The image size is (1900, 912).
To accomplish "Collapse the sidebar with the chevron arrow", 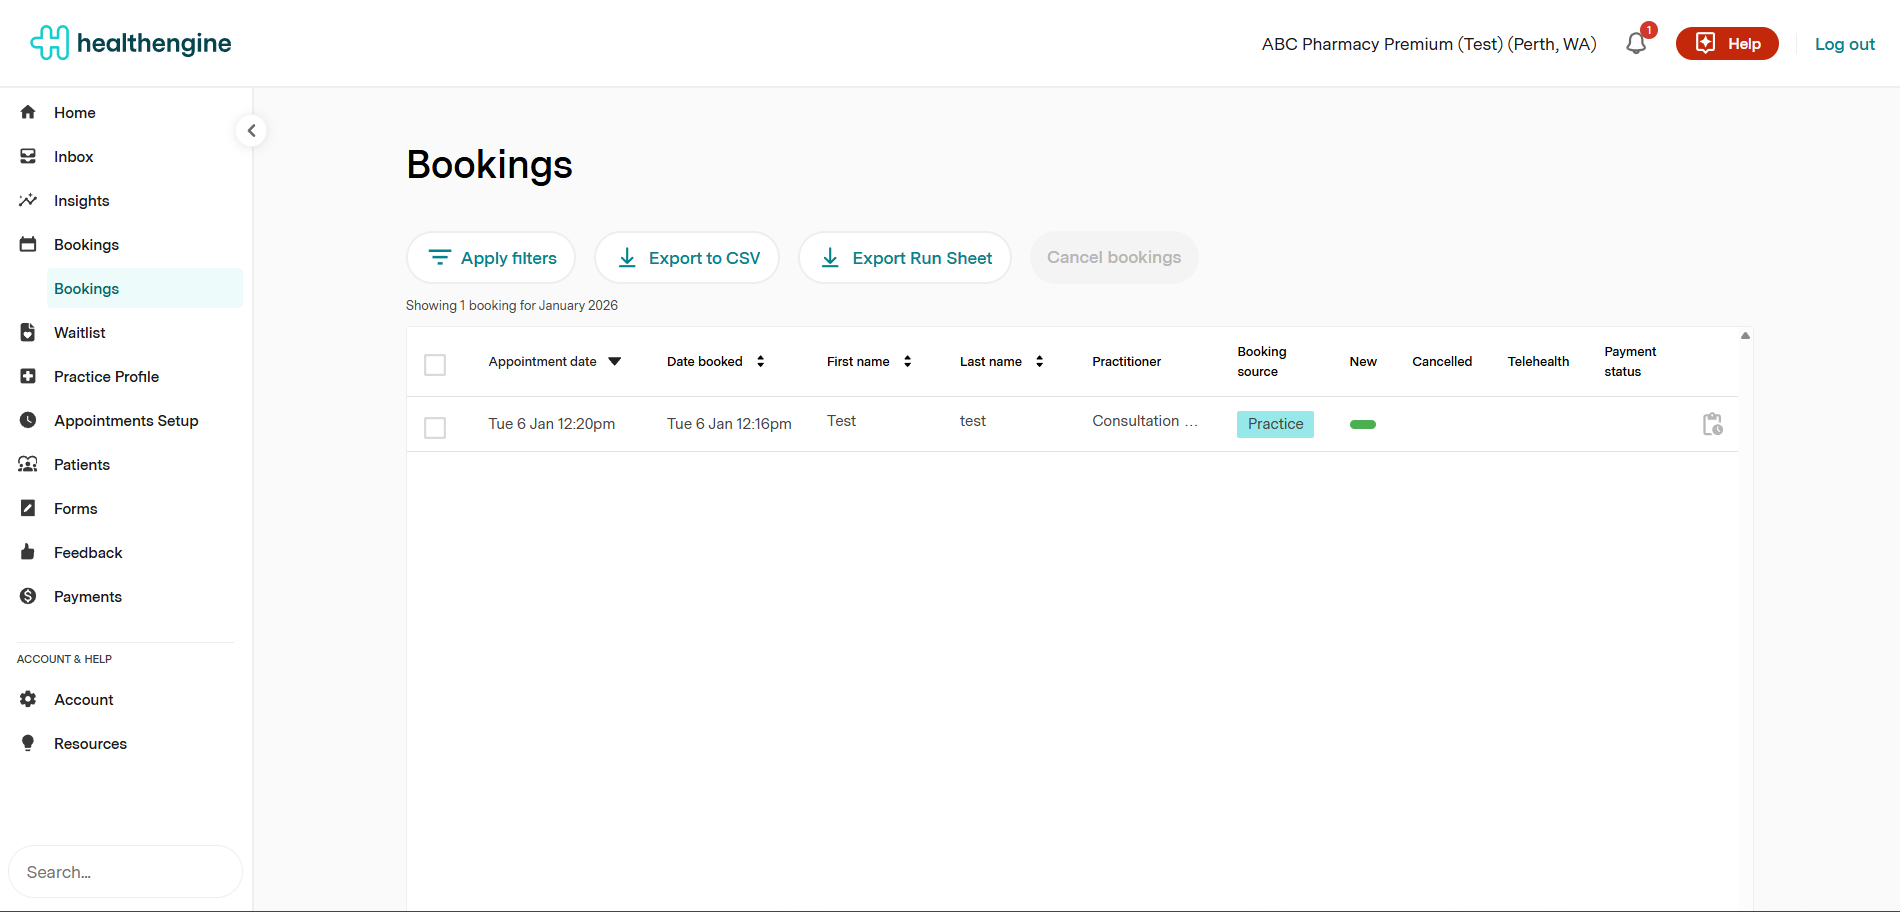I will click(x=251, y=131).
